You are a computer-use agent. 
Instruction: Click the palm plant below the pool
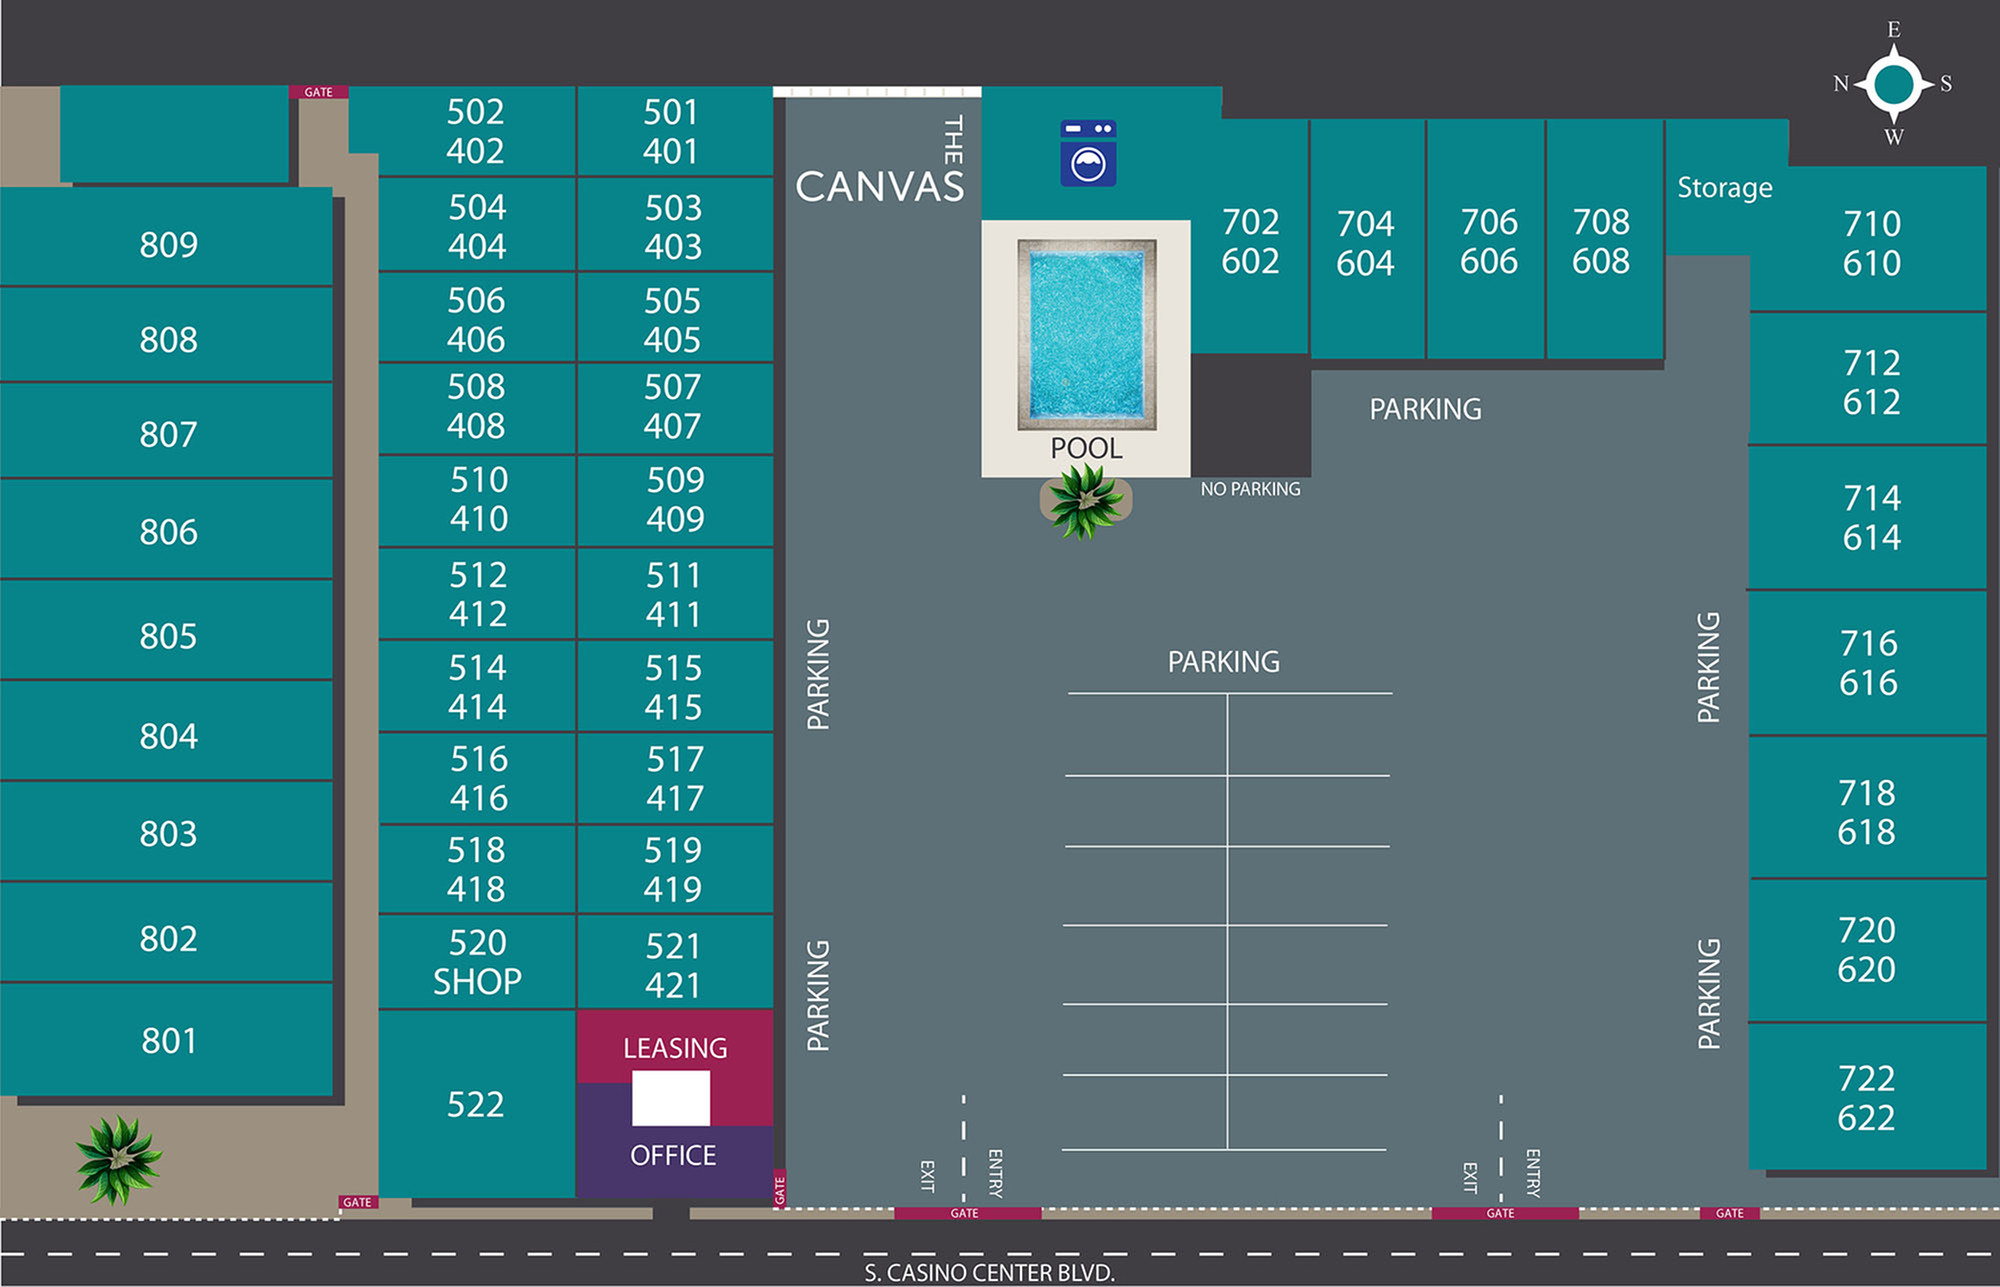click(1086, 501)
